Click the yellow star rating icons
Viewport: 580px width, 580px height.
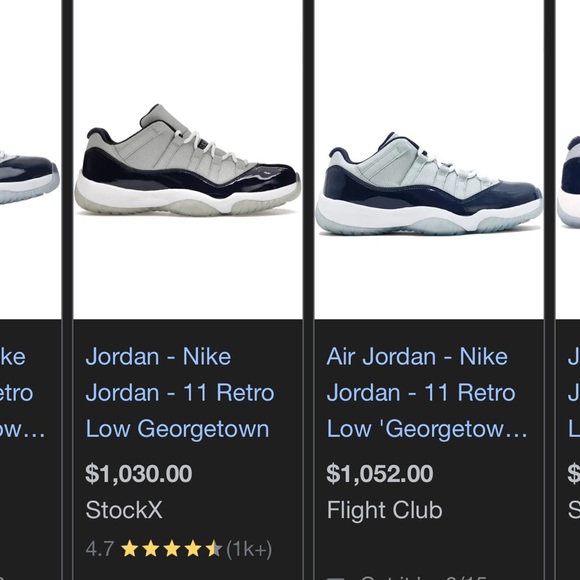(172, 549)
